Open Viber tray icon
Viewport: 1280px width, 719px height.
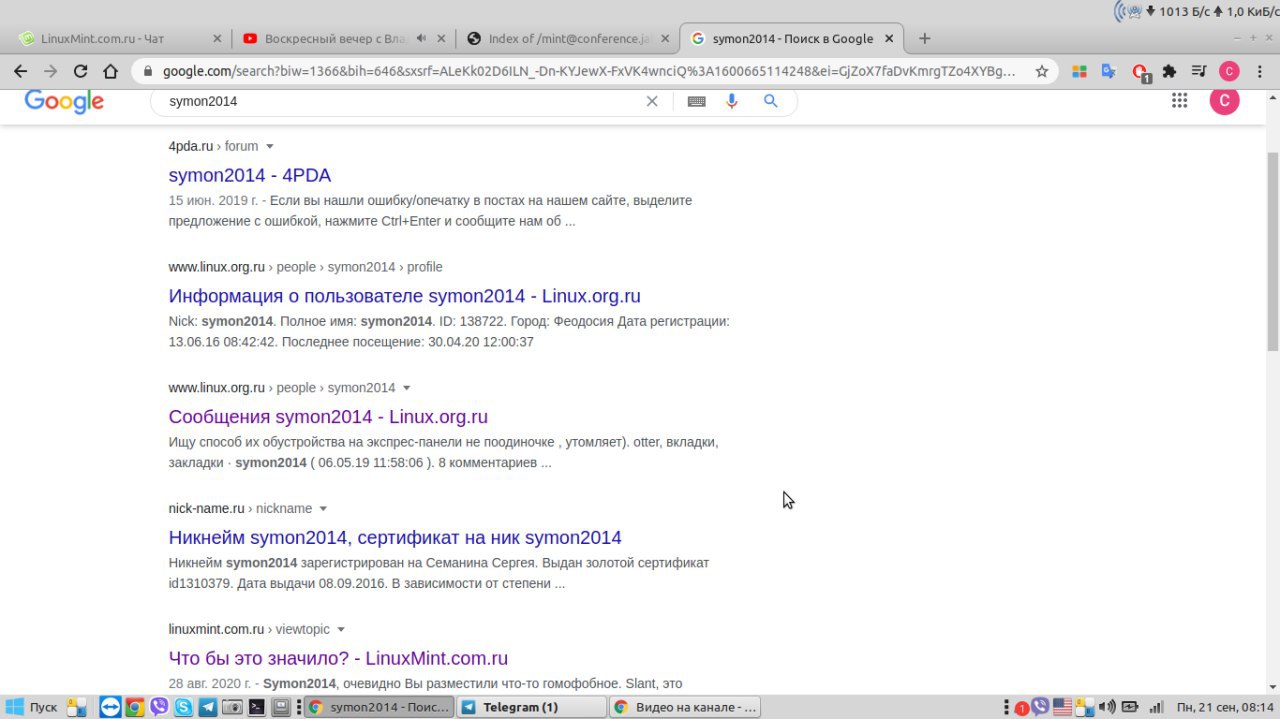point(1040,707)
